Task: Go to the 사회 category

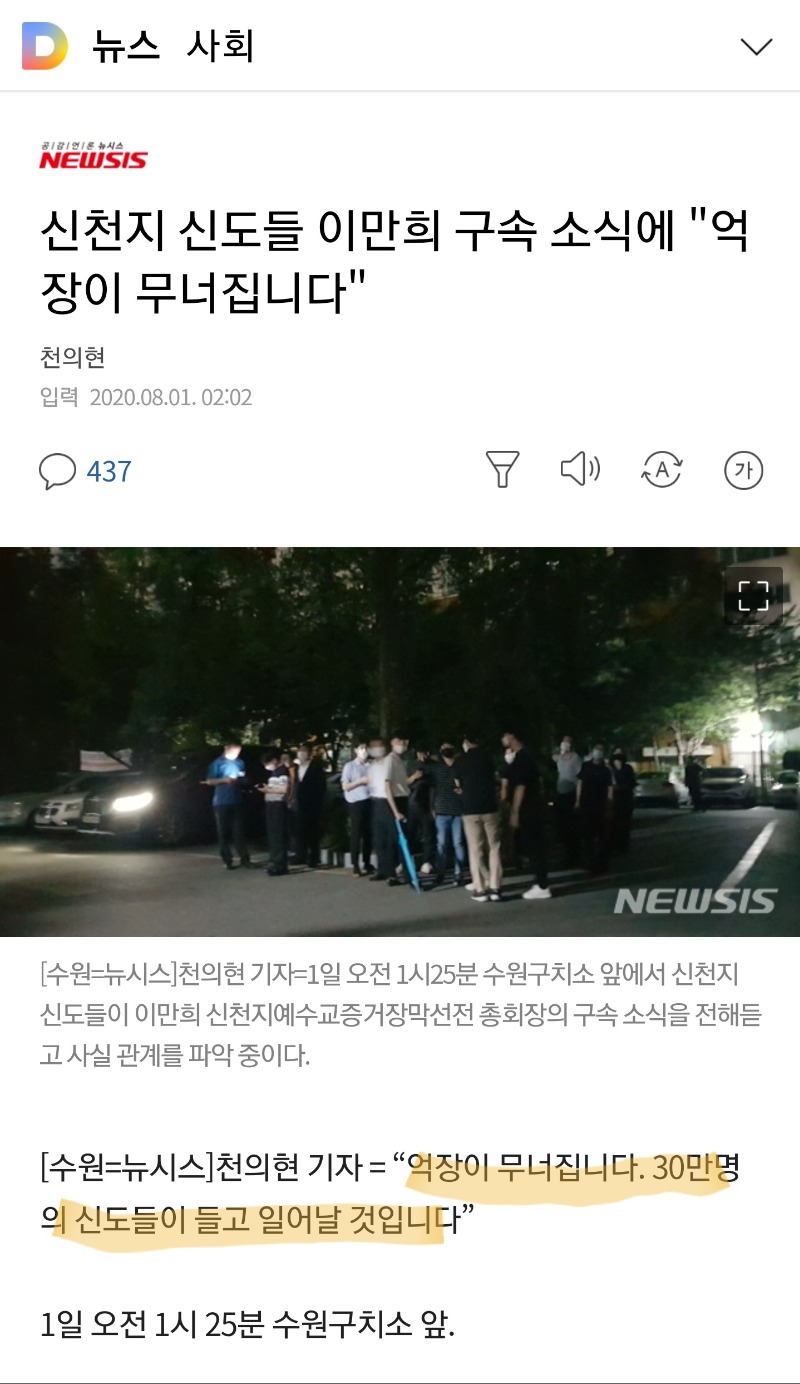Action: (x=221, y=46)
